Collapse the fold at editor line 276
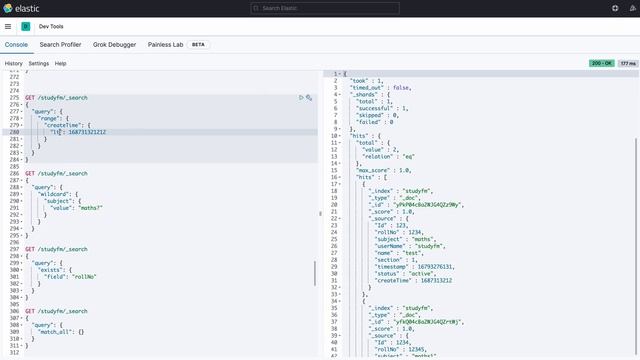Image resolution: width=640 pixels, height=360 pixels. tap(22, 105)
